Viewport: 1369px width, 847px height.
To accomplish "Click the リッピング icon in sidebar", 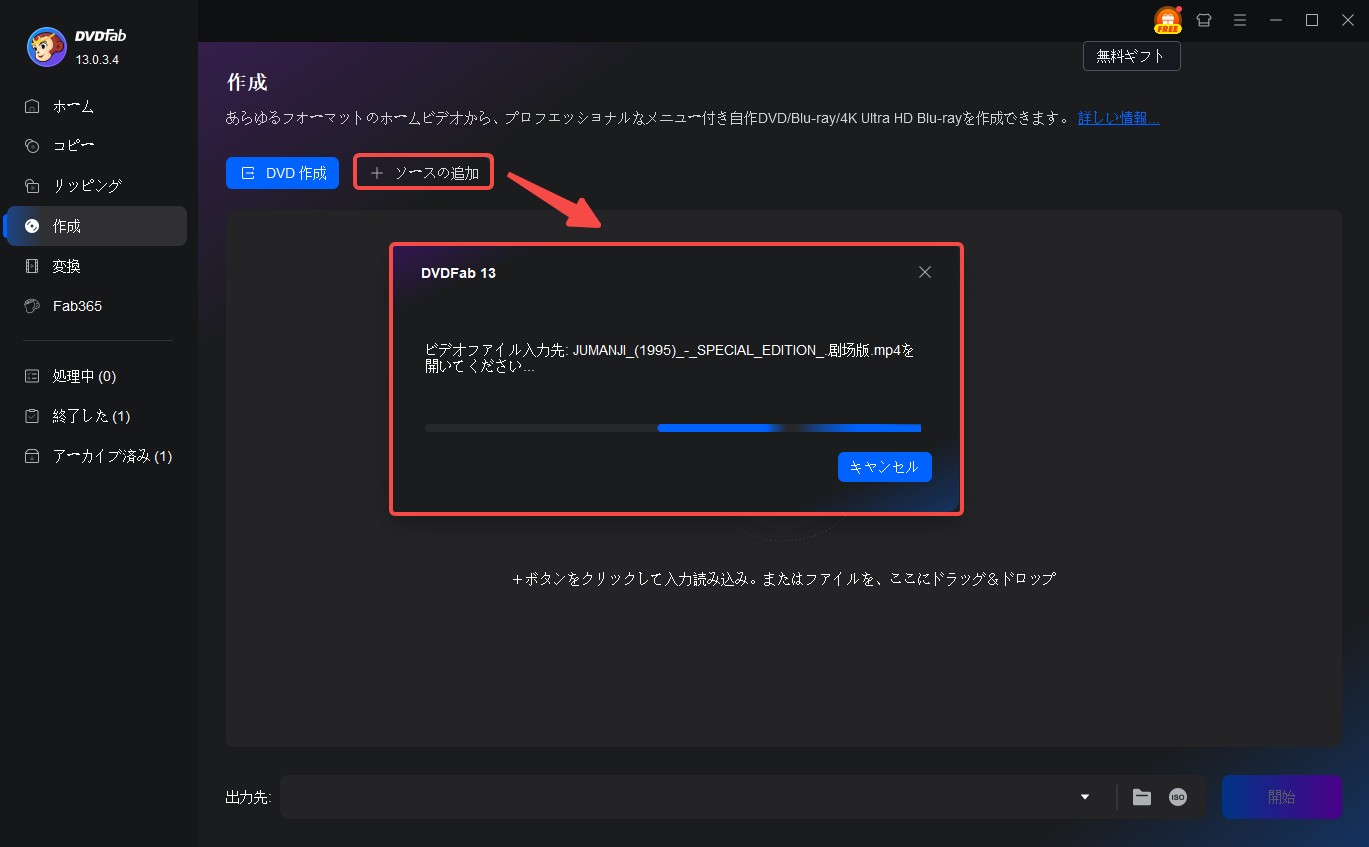I will point(33,186).
